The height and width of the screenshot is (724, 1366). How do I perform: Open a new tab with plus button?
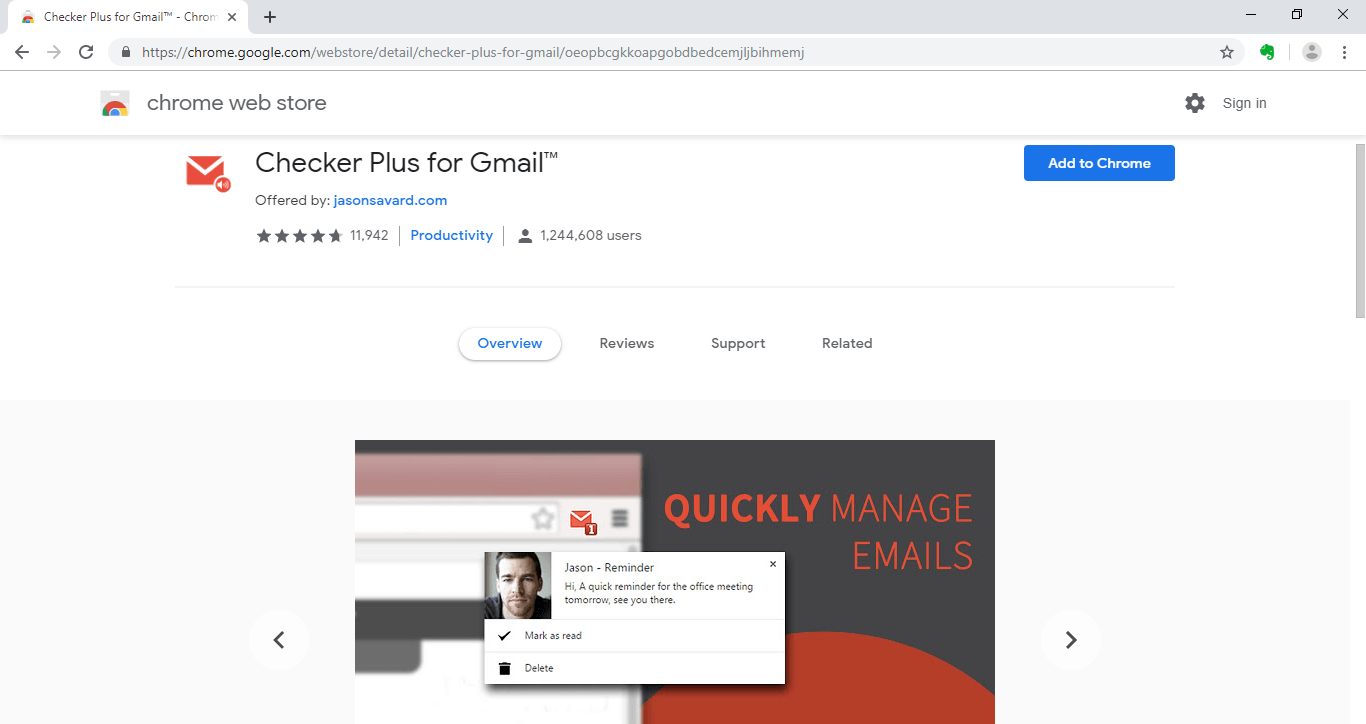click(270, 17)
